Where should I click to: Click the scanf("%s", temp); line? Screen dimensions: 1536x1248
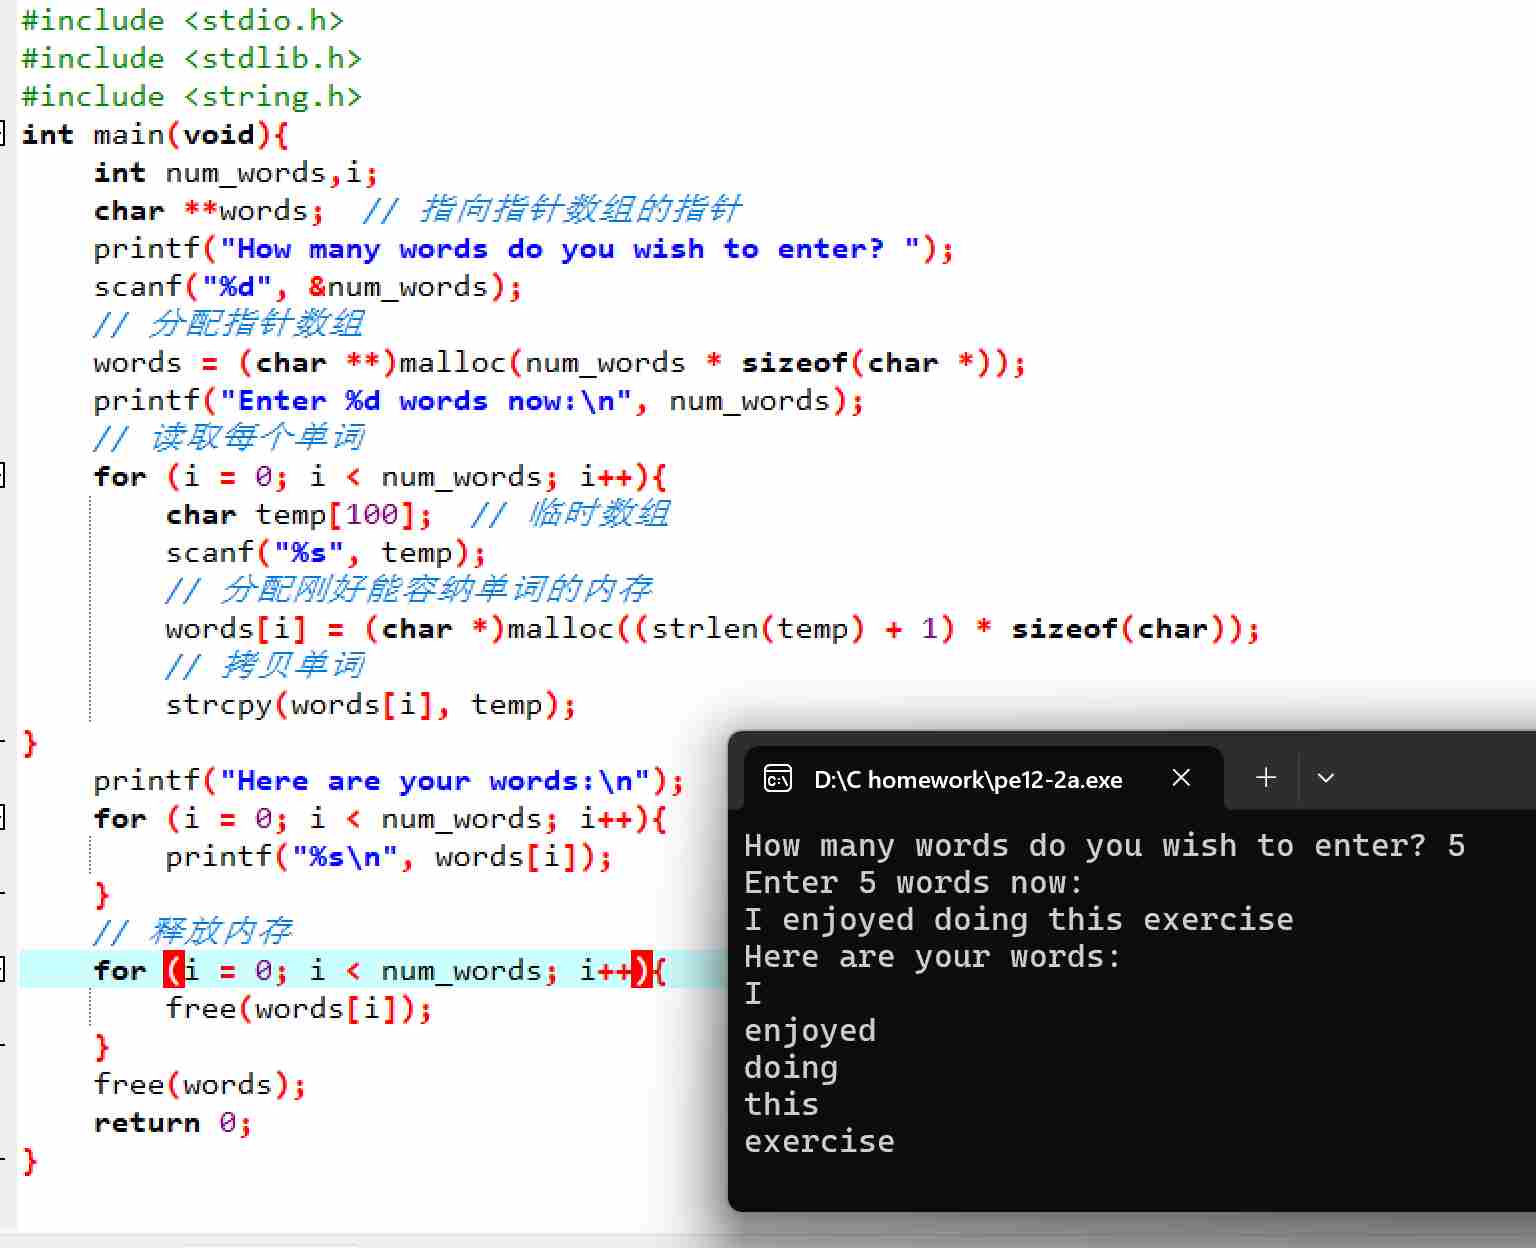click(326, 552)
